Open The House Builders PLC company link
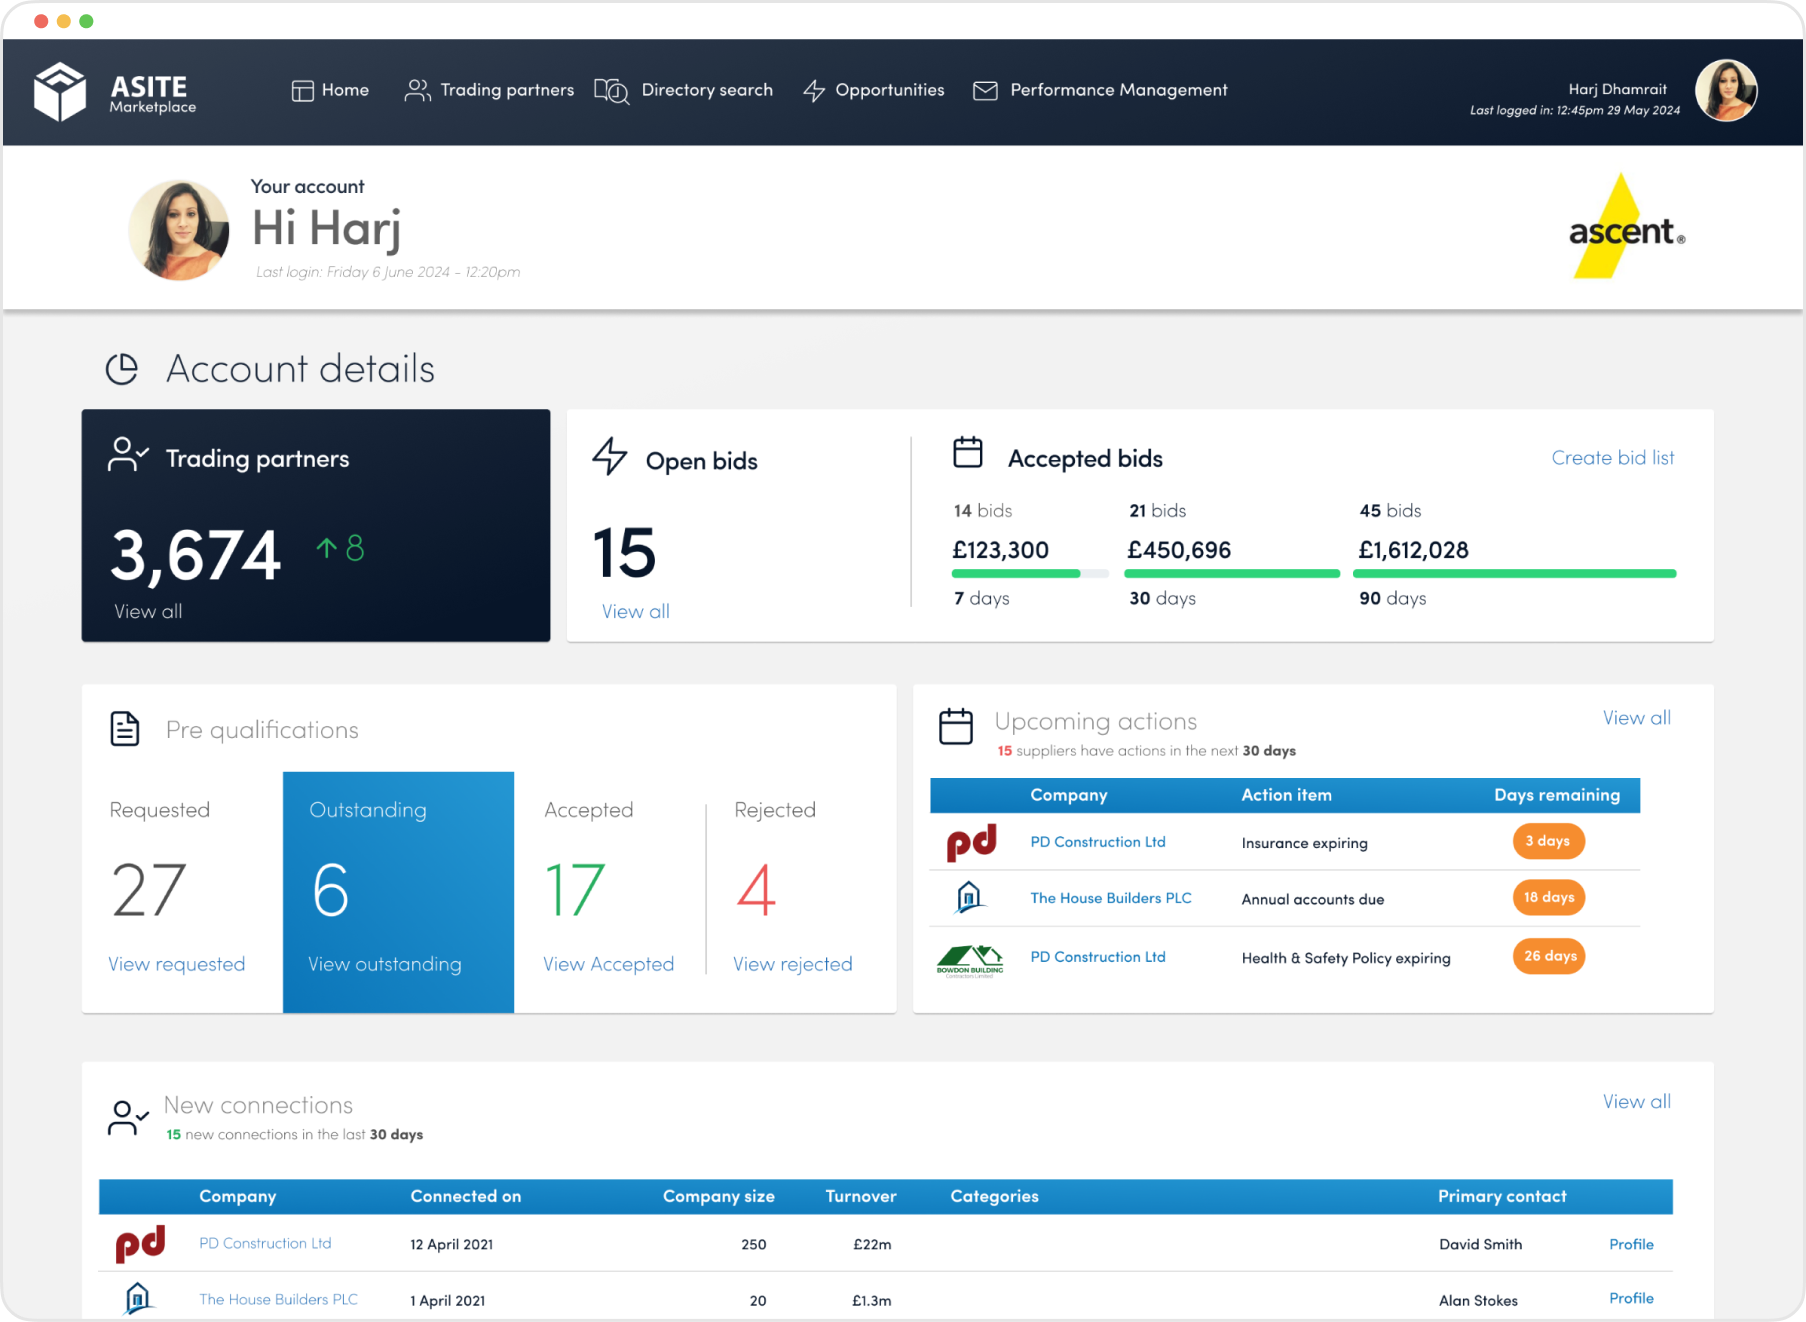1806x1322 pixels. click(1110, 898)
